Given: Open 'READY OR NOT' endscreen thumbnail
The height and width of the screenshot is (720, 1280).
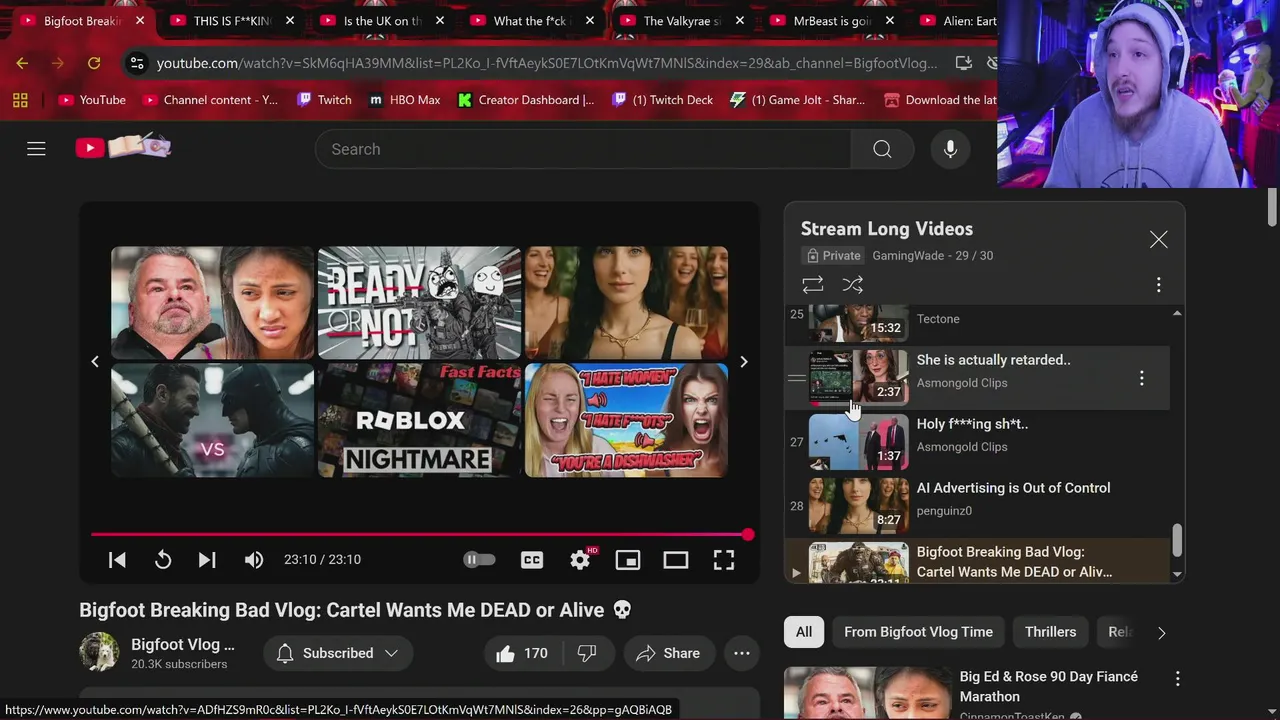Looking at the screenshot, I should [x=419, y=302].
